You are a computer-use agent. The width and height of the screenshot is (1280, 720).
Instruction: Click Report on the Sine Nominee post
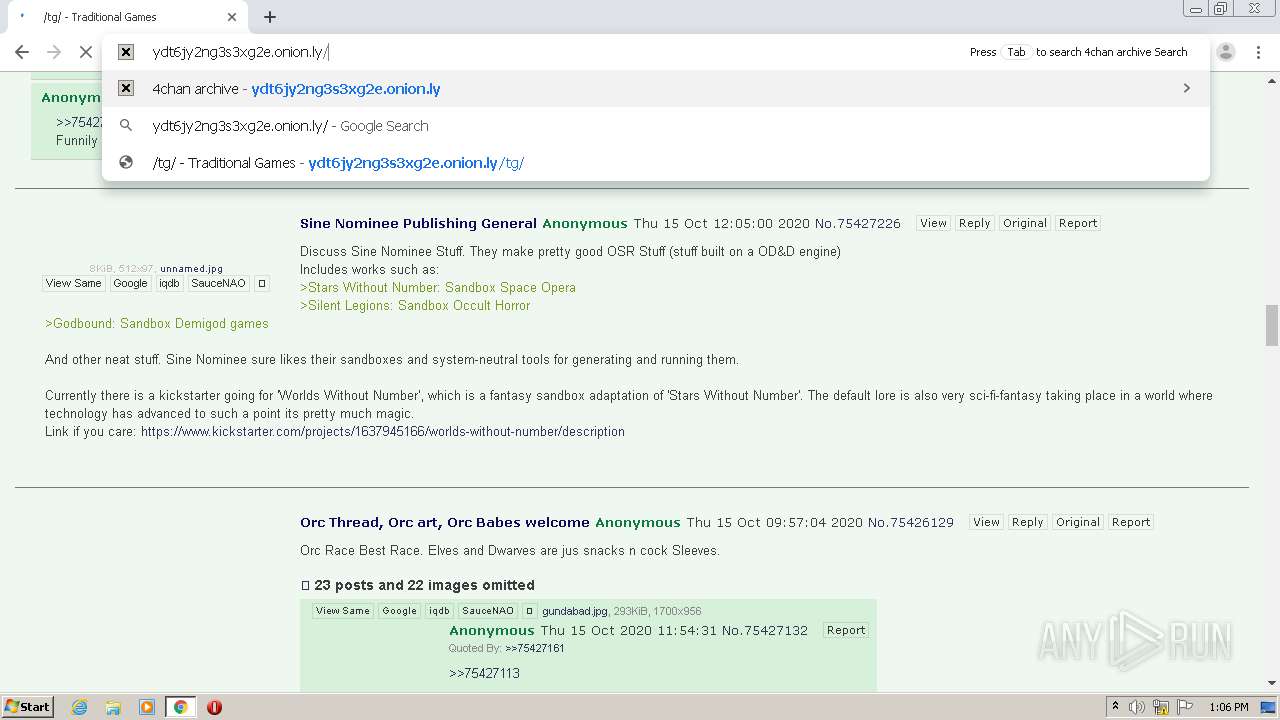pos(1078,223)
